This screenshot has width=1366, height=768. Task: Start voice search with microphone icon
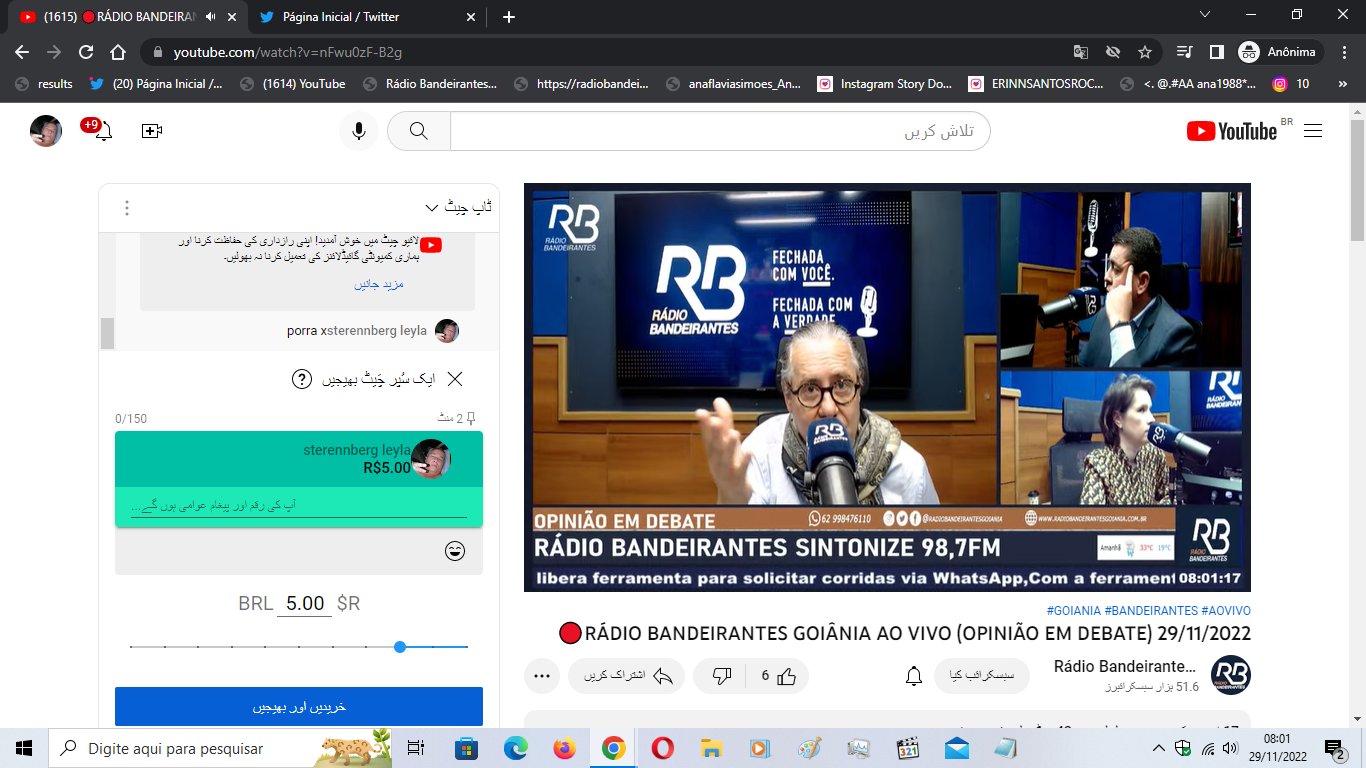coord(358,131)
